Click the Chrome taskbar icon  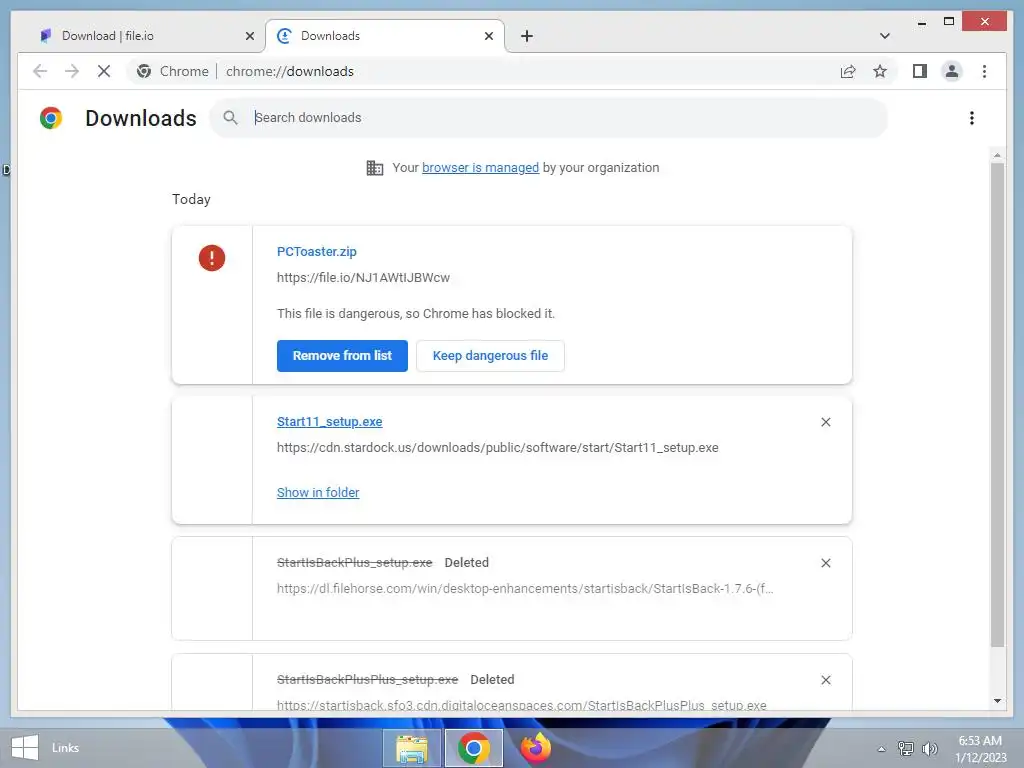pos(473,748)
